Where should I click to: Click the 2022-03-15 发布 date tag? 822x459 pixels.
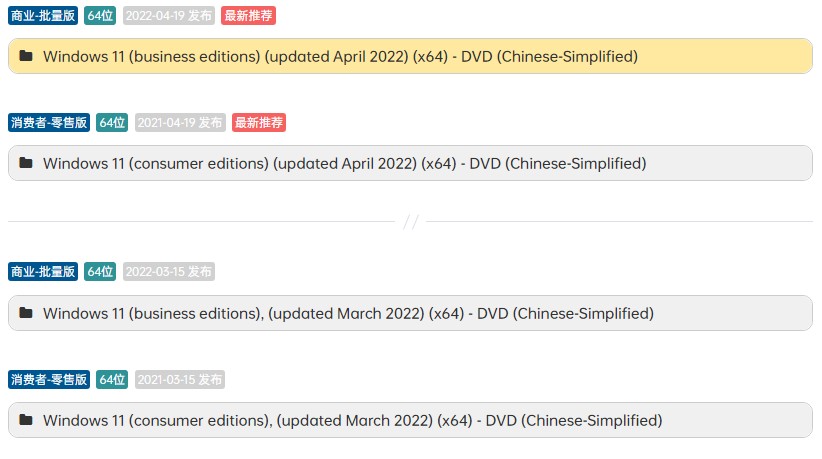168,272
